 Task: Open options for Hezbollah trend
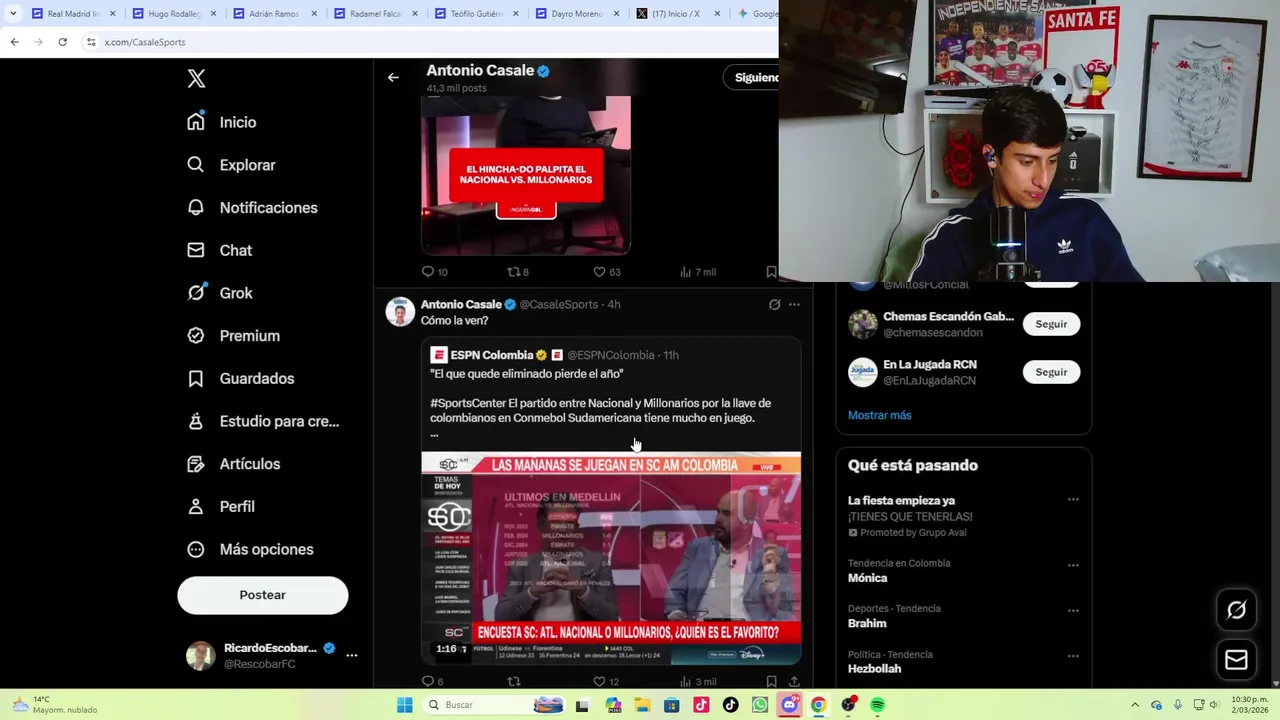(1073, 657)
